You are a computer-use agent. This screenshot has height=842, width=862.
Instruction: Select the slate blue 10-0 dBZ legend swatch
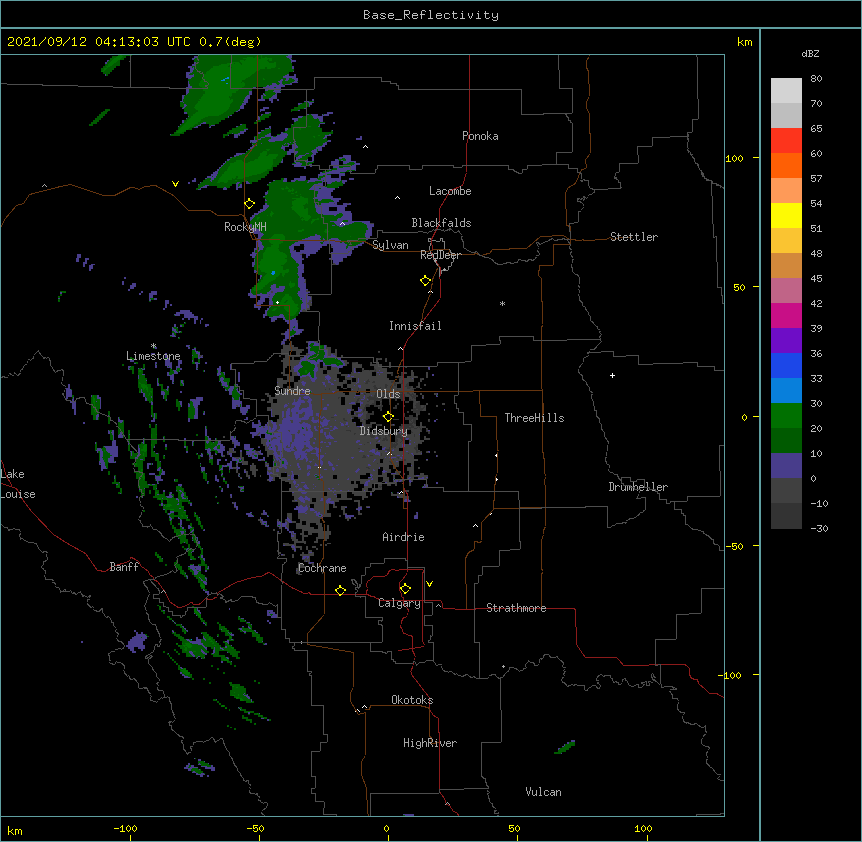pos(786,466)
